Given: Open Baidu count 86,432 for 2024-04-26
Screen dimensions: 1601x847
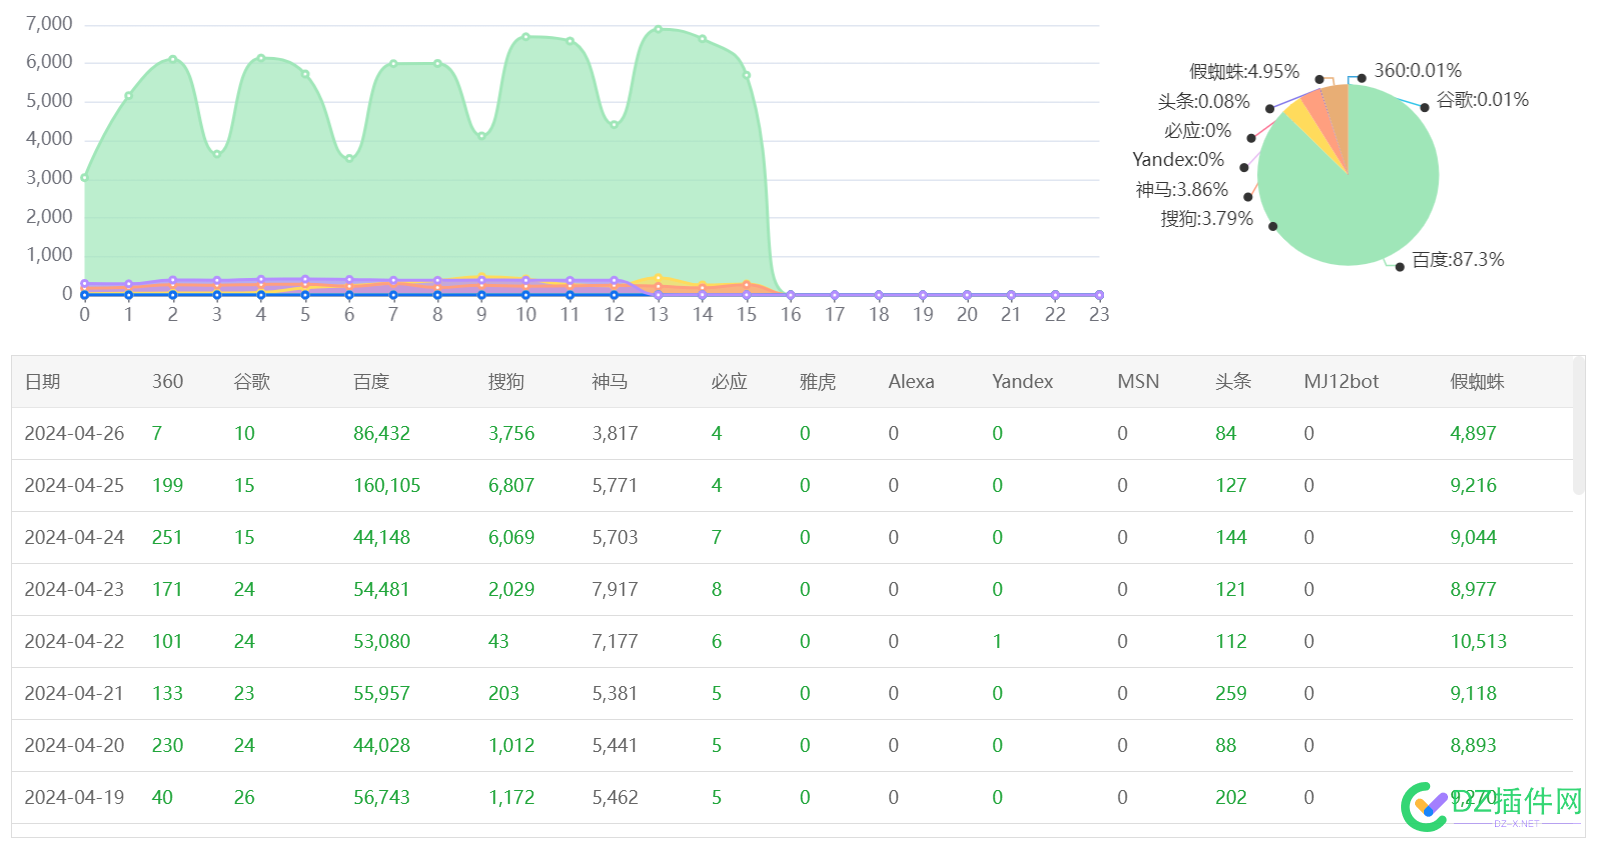Looking at the screenshot, I should [x=382, y=434].
